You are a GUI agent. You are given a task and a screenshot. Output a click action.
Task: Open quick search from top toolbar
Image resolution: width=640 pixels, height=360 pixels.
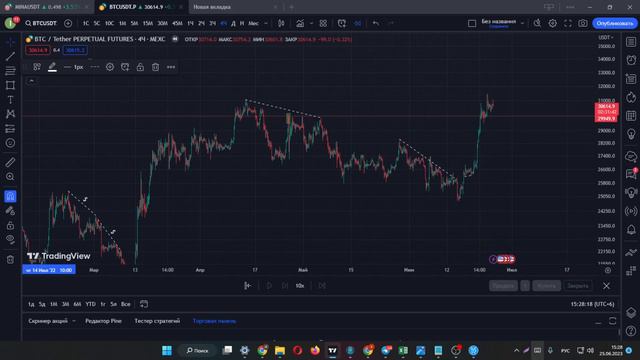tap(537, 23)
